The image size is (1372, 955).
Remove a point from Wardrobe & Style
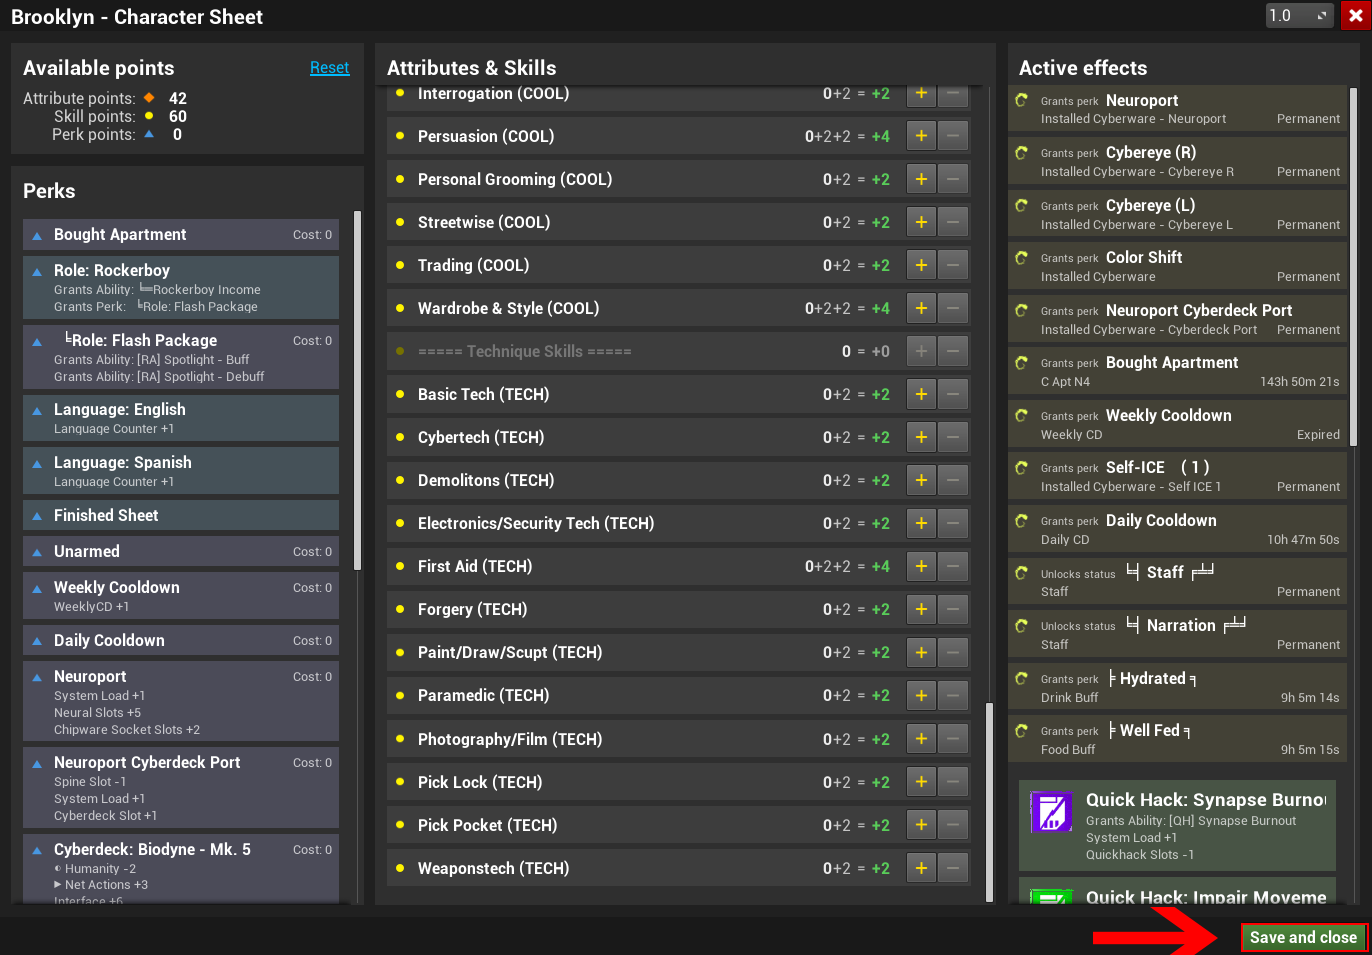click(x=953, y=308)
